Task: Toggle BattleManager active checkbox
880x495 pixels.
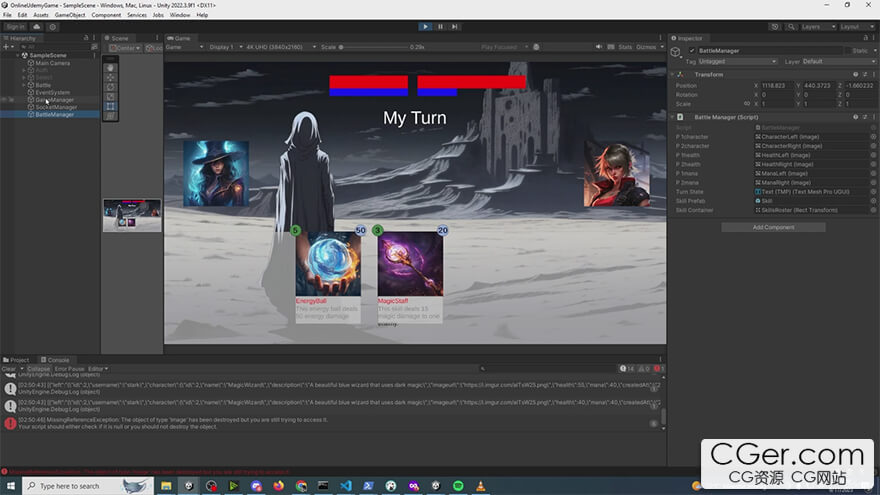Action: click(692, 51)
